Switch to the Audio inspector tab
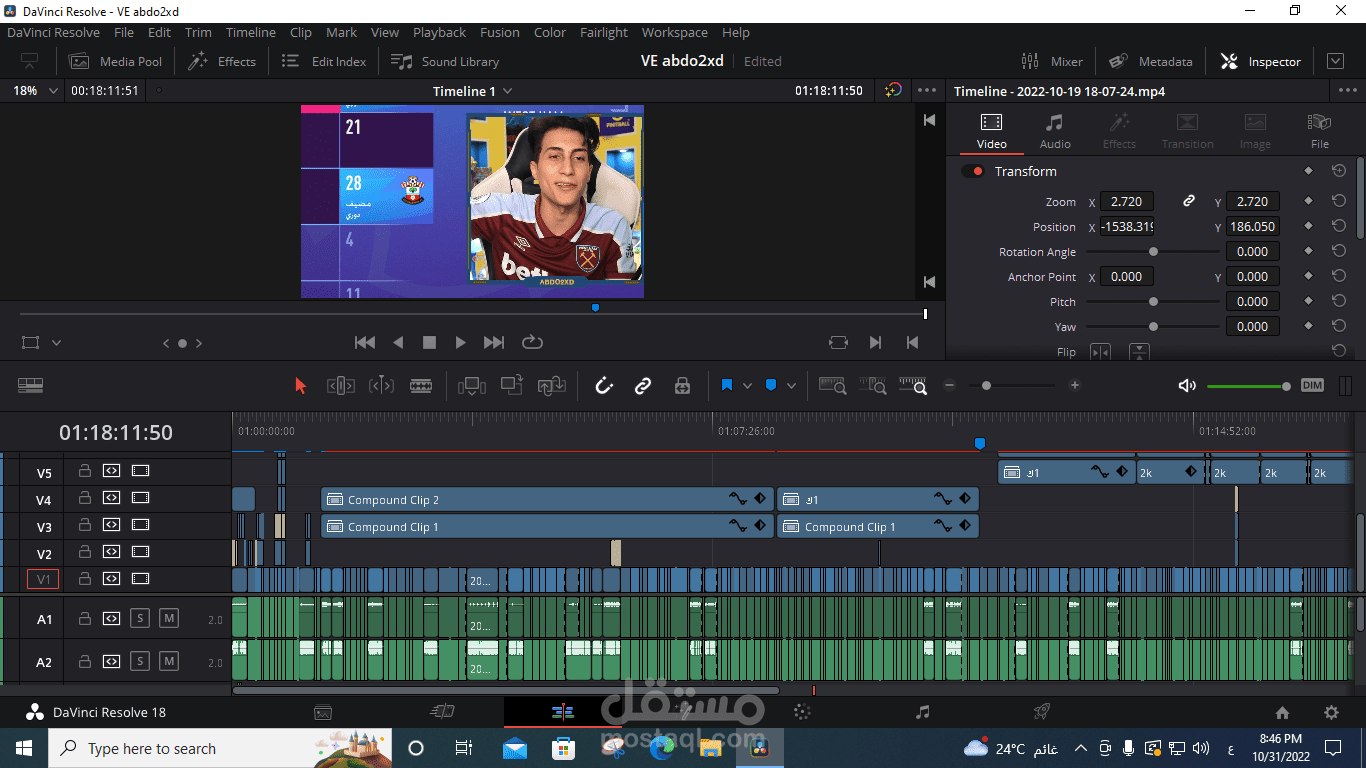The width and height of the screenshot is (1366, 768). 1054,131
